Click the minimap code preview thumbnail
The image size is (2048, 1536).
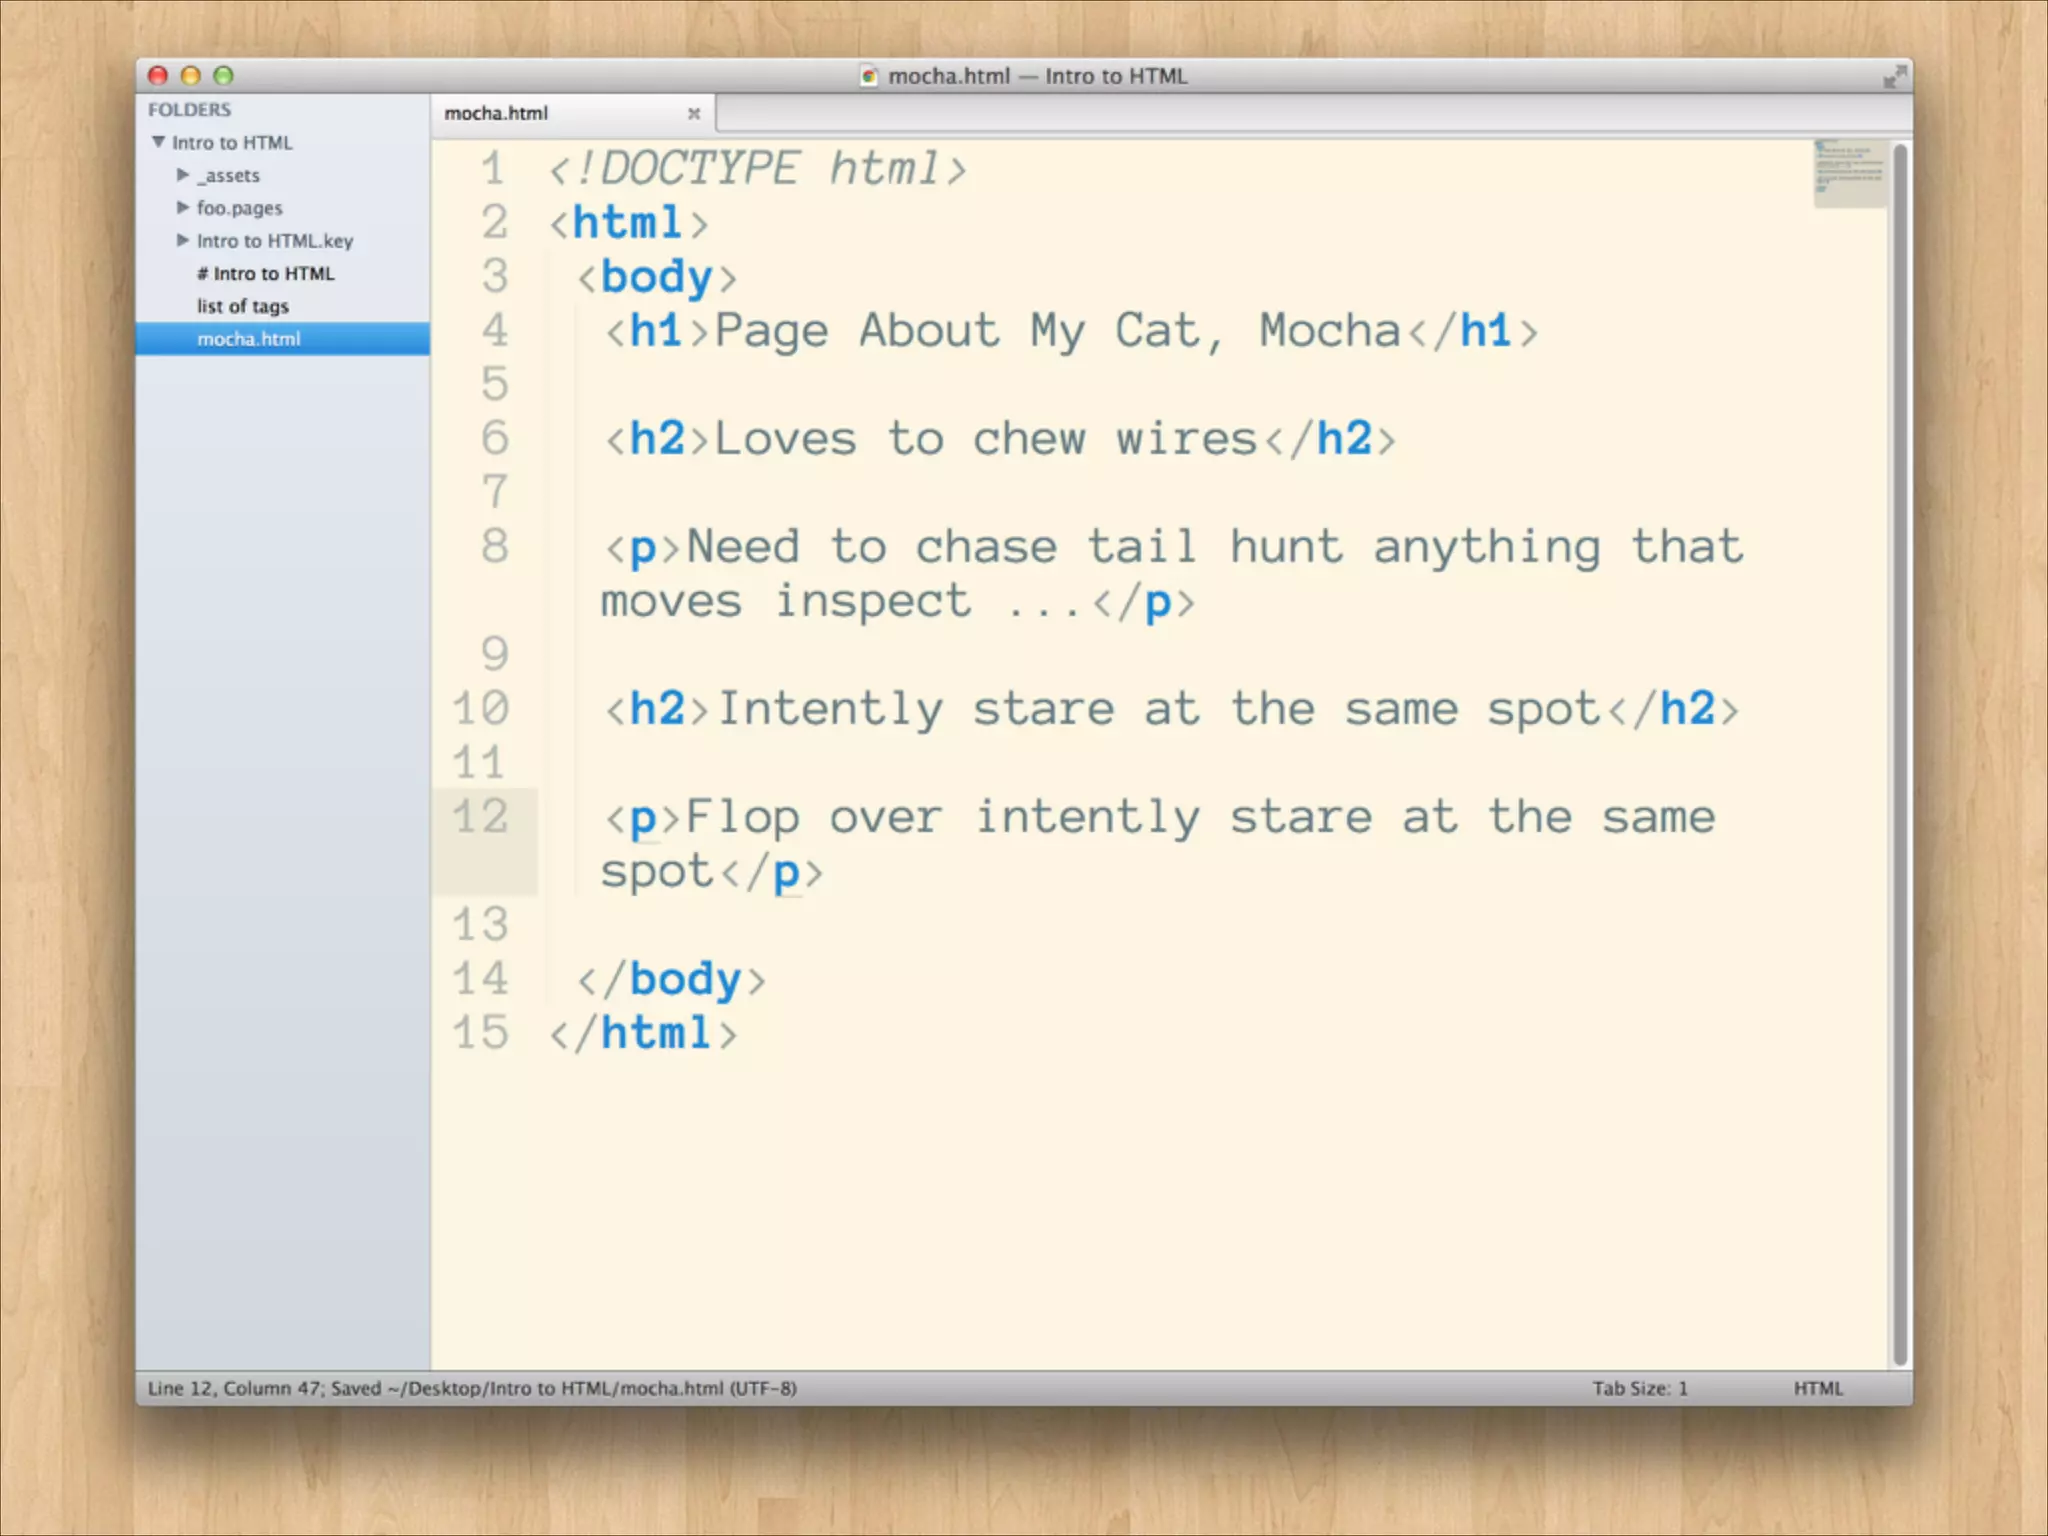click(1849, 174)
